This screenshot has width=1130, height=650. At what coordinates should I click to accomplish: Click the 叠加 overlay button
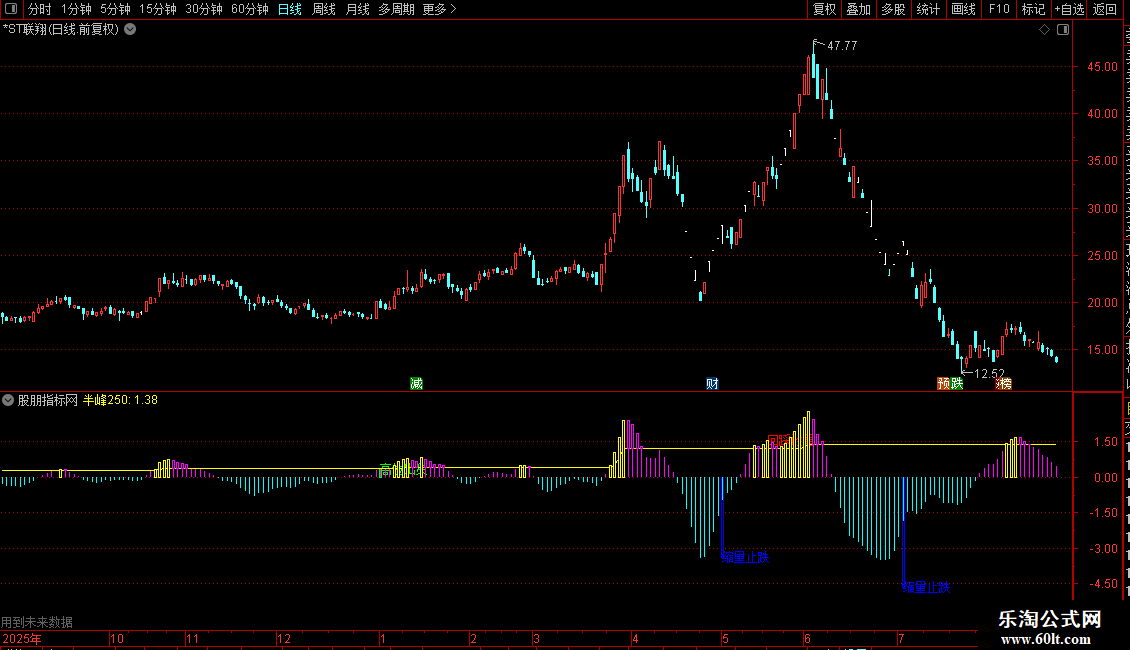pos(858,9)
